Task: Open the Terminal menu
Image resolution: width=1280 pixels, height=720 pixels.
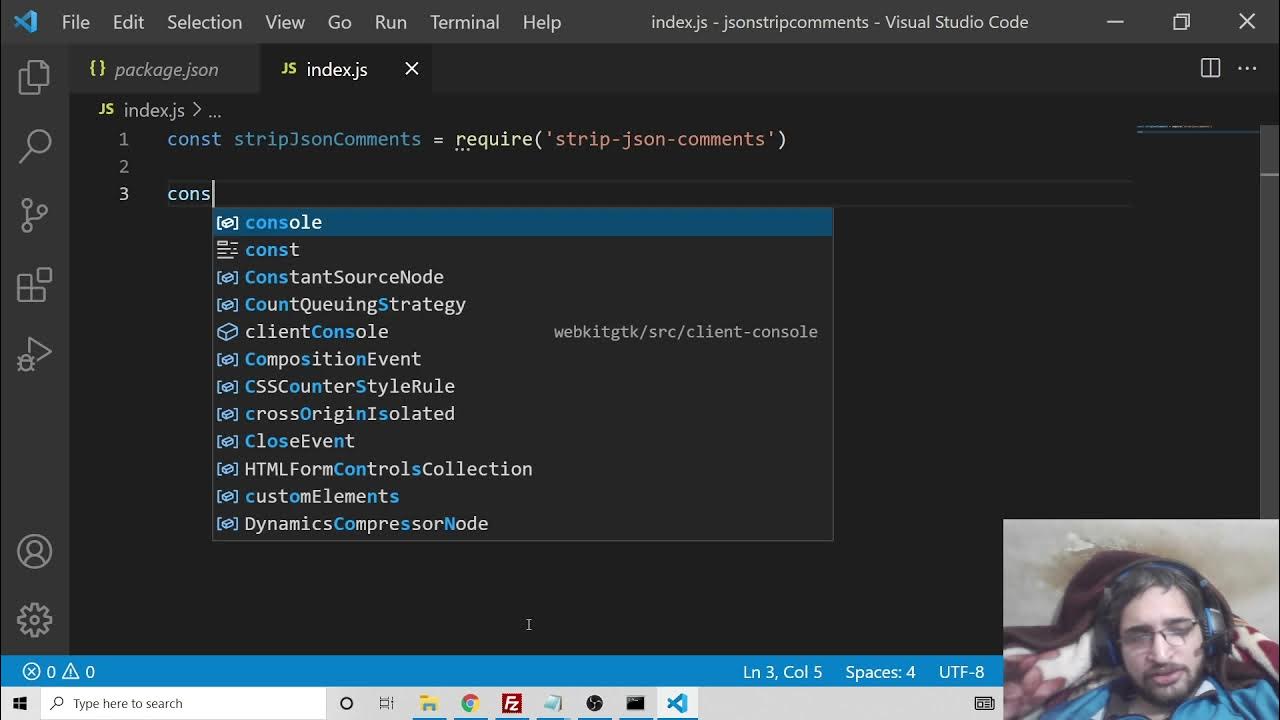Action: pos(464,22)
